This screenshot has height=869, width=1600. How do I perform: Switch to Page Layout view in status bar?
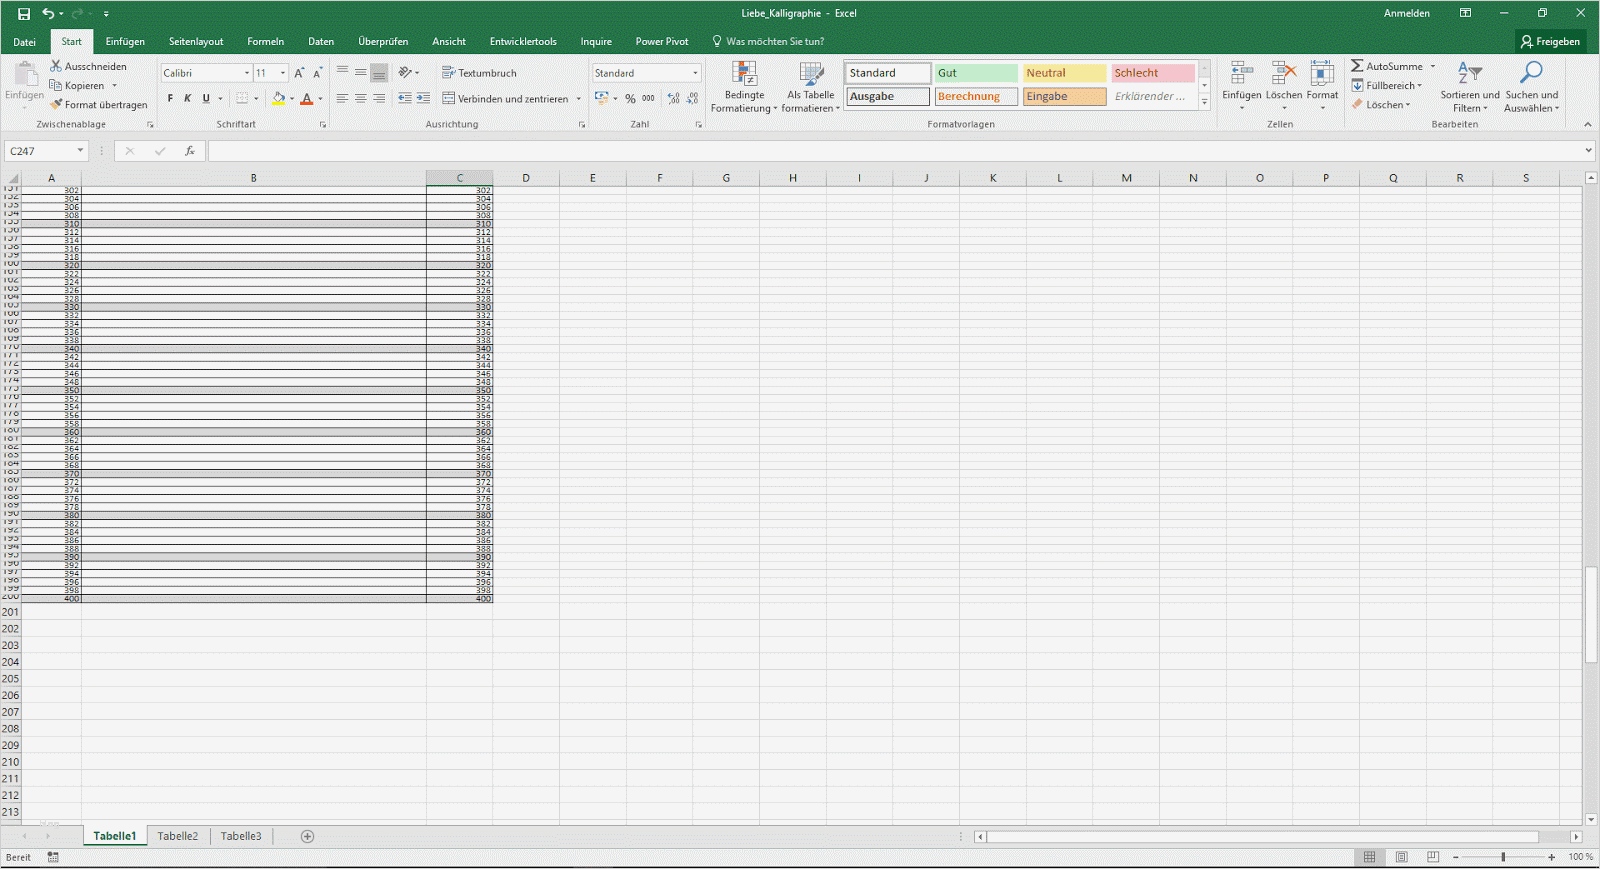1402,857
